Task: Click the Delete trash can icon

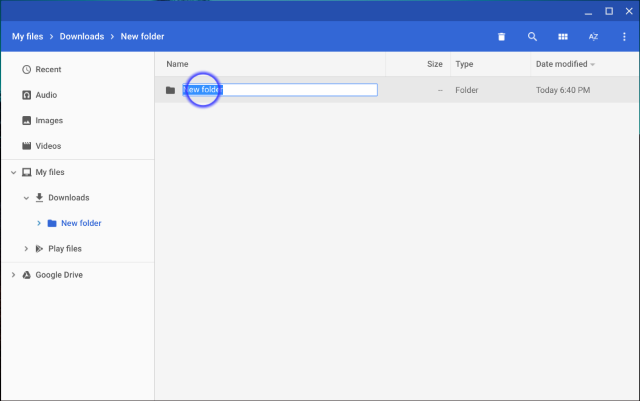Action: click(501, 37)
